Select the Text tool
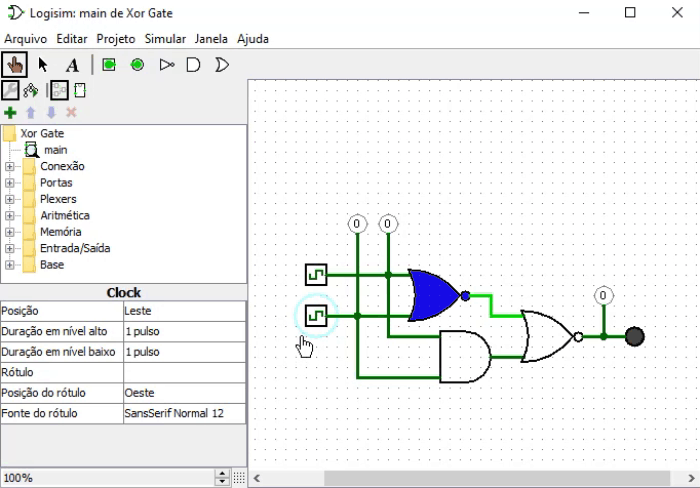700x488 pixels. pyautogui.click(x=72, y=65)
